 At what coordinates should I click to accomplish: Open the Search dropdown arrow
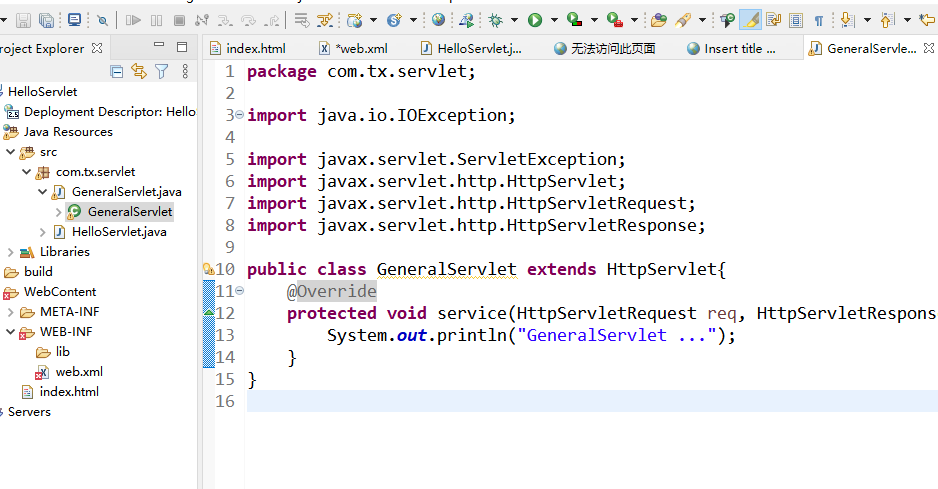click(x=702, y=20)
